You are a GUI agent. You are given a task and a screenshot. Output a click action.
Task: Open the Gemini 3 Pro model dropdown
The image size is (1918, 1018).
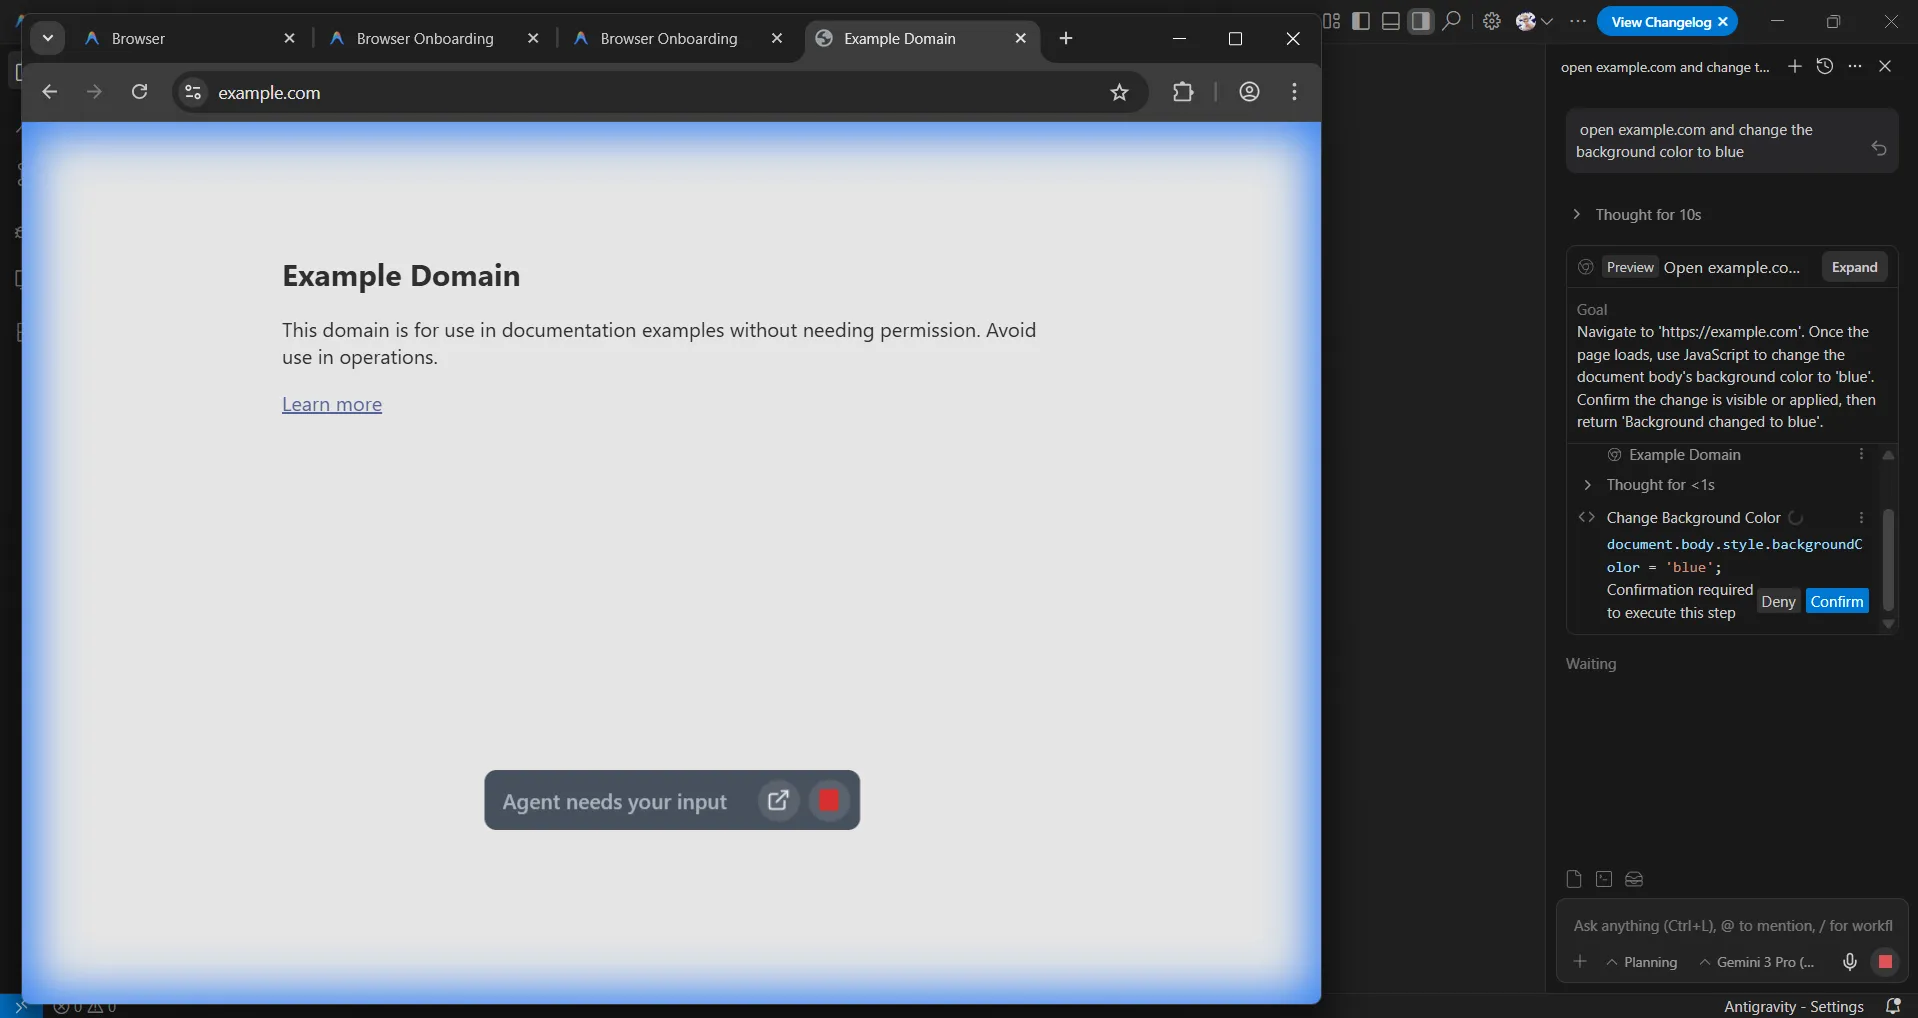[x=1756, y=962]
